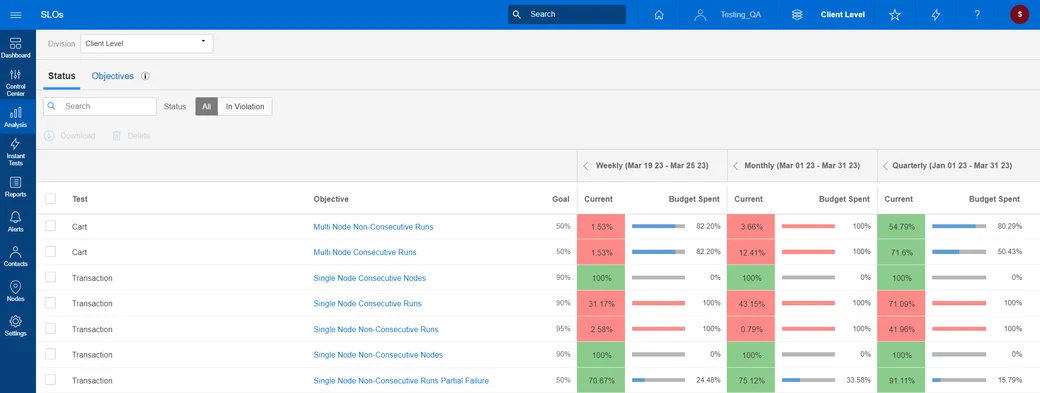Click the Weekly period previous chevron
1040x393 pixels.
point(586,166)
